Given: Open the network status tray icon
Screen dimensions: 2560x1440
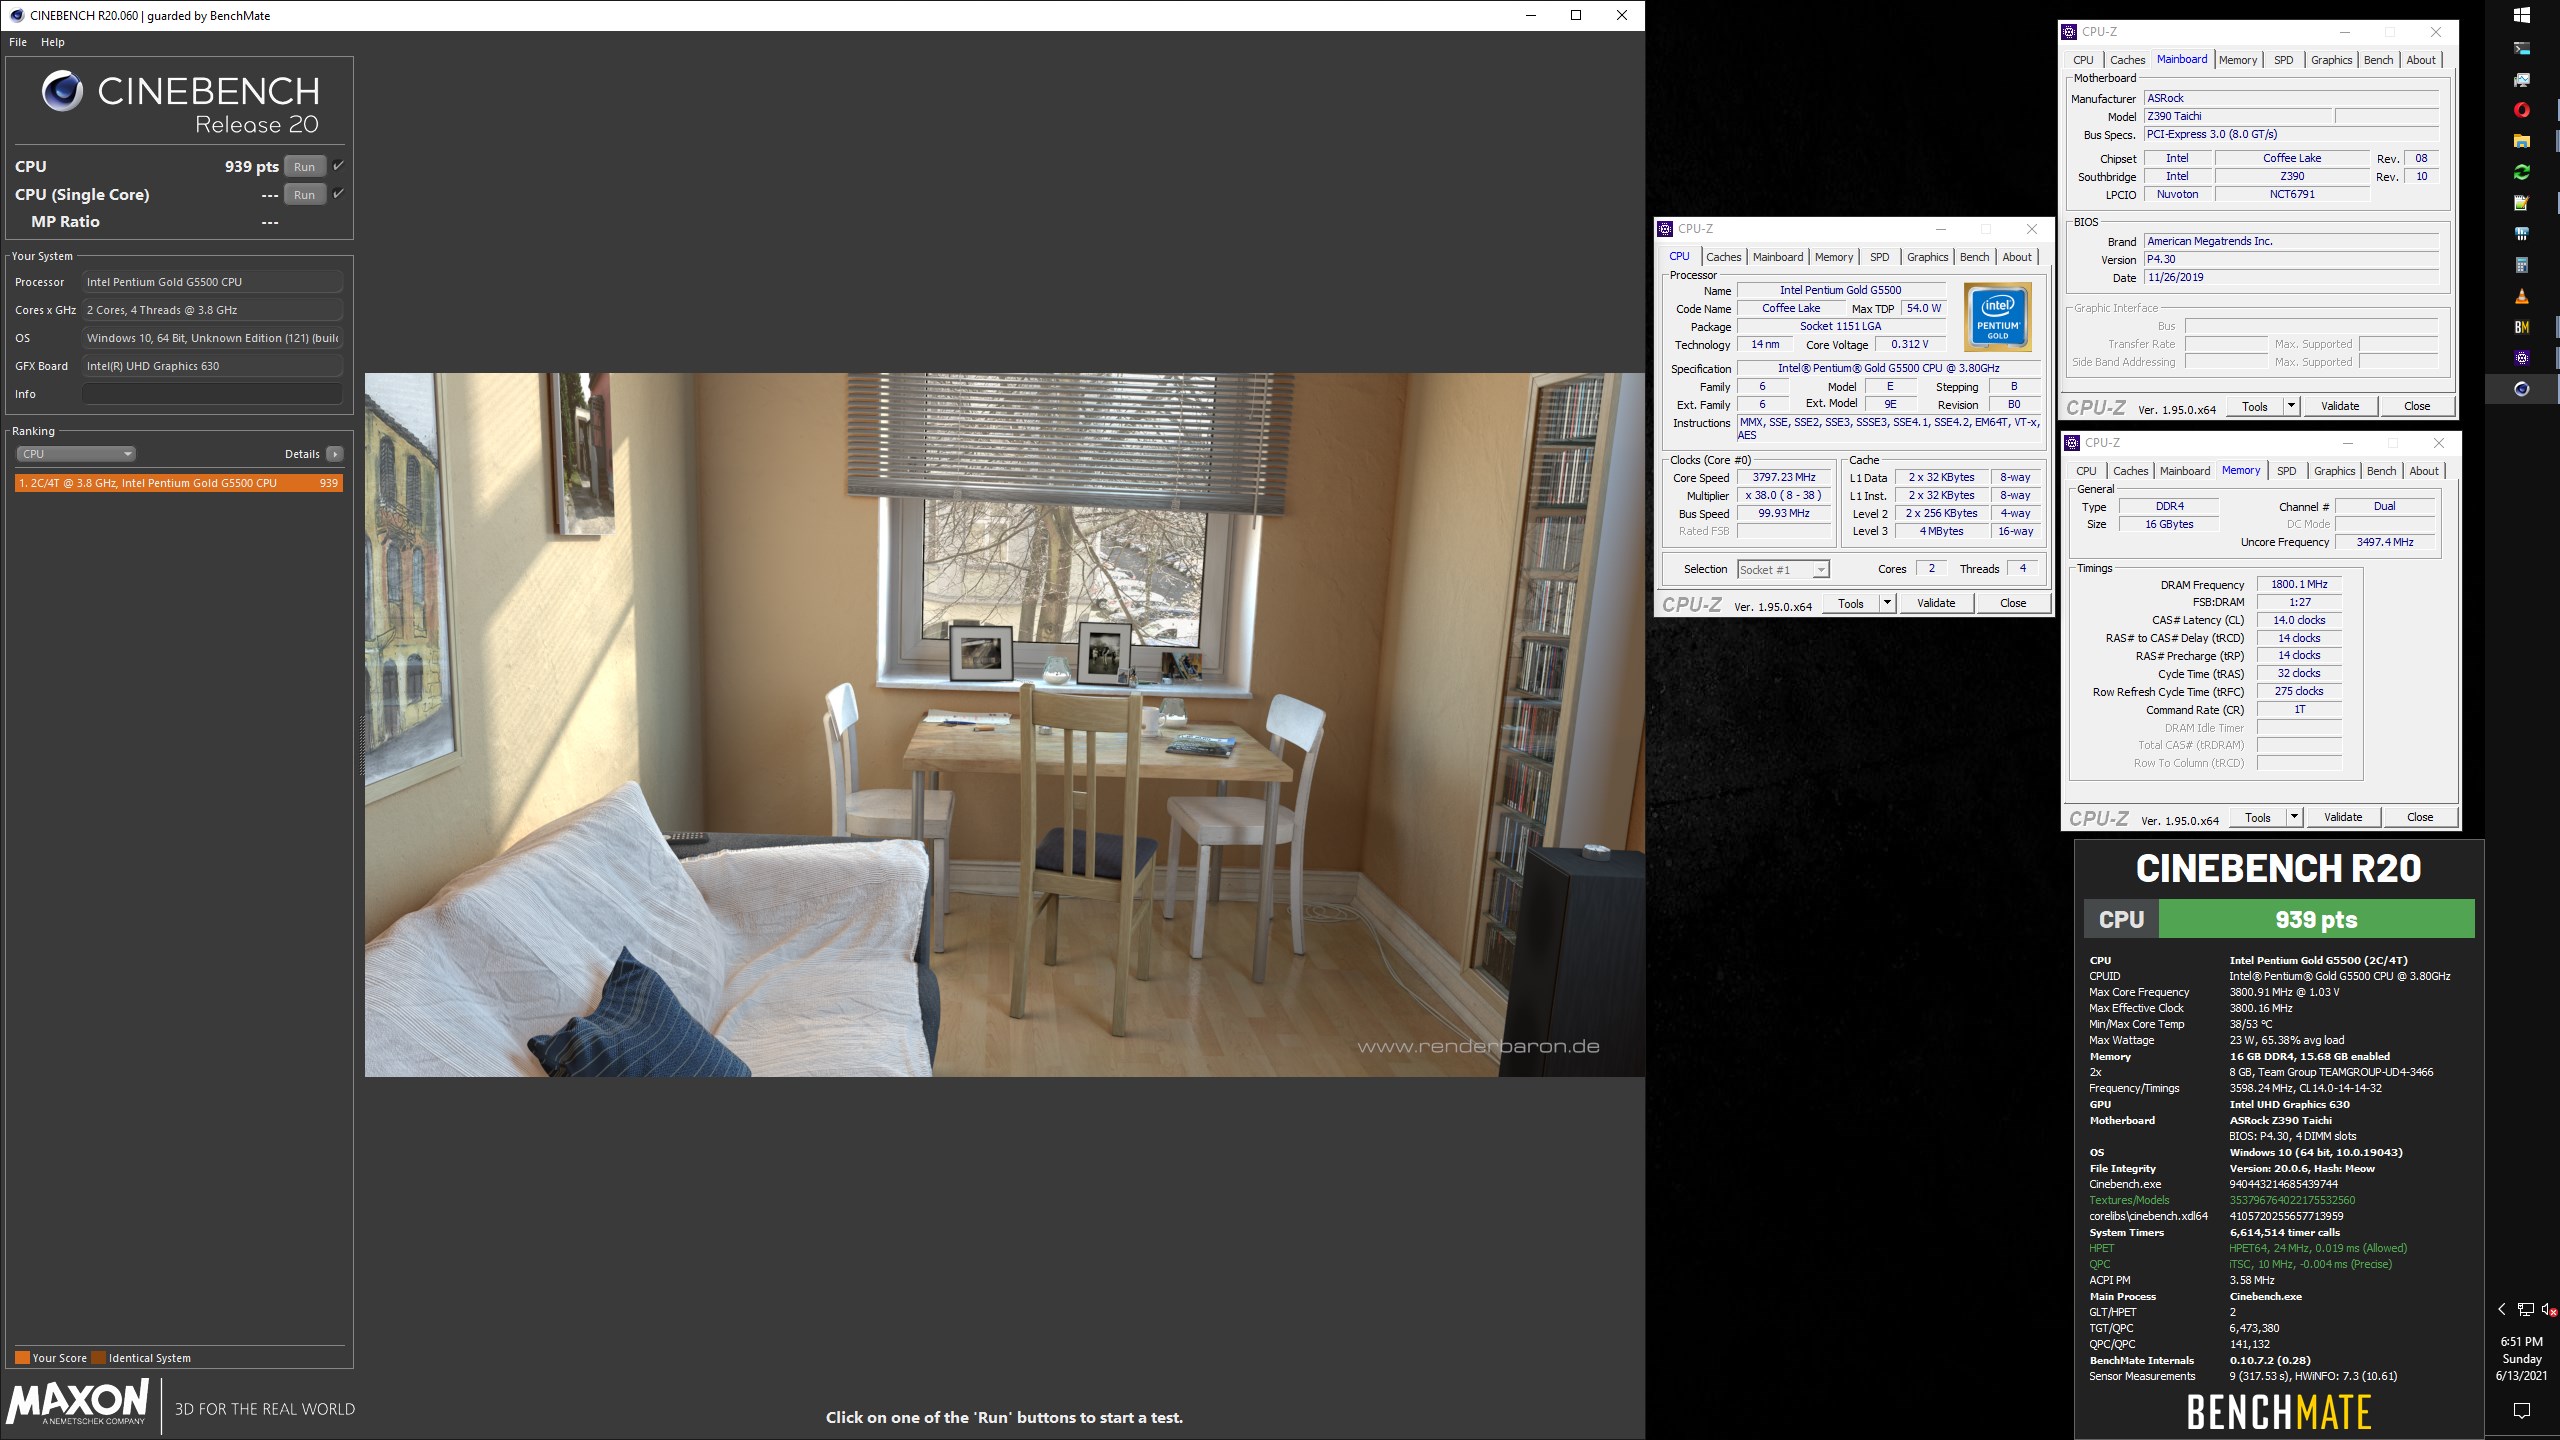Looking at the screenshot, I should pyautogui.click(x=2525, y=1309).
